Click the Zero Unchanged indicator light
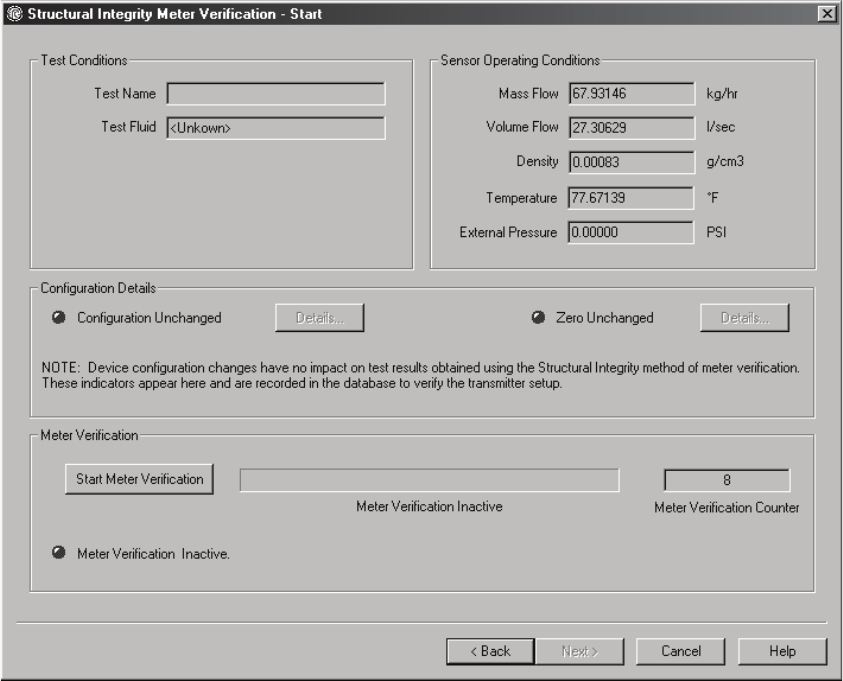The width and height of the screenshot is (843, 681). [x=539, y=318]
